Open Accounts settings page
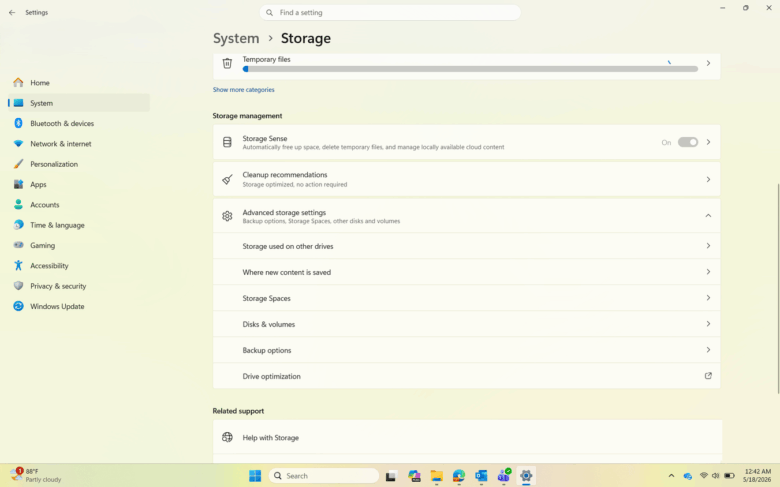 [x=79, y=205]
